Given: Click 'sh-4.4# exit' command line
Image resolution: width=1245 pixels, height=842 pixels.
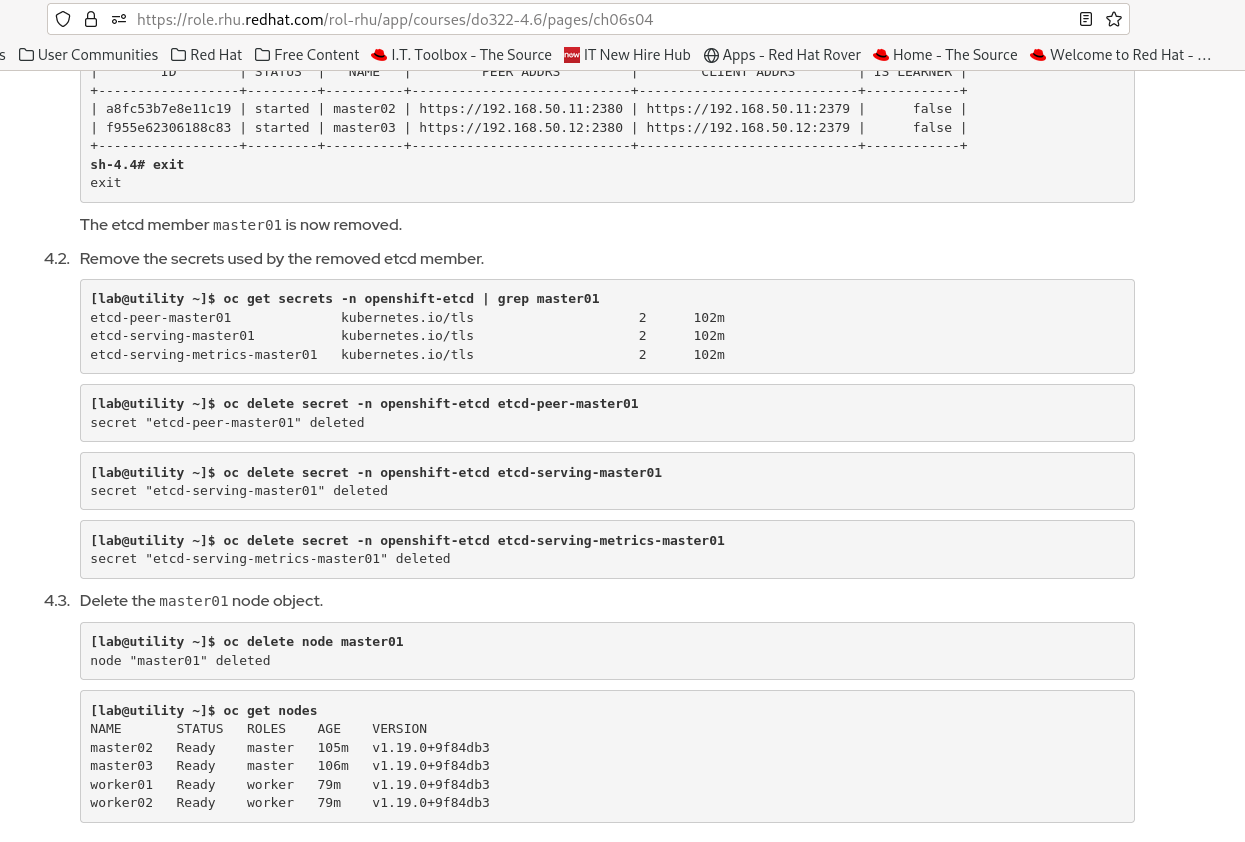Looking at the screenshot, I should [x=137, y=164].
